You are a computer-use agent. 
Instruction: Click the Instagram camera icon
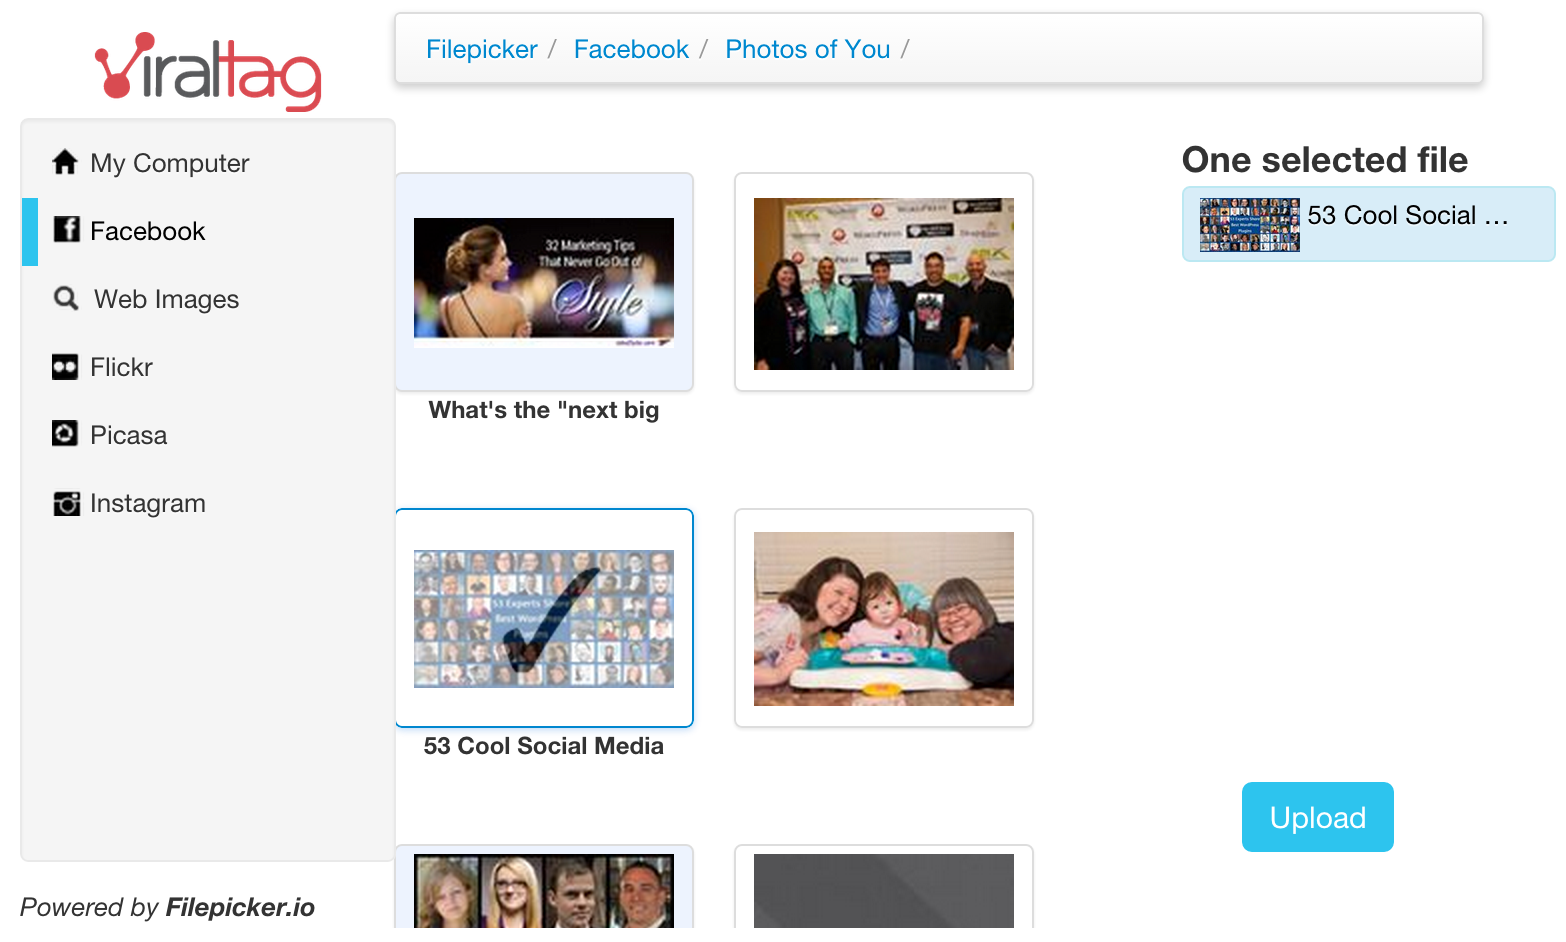pos(66,503)
